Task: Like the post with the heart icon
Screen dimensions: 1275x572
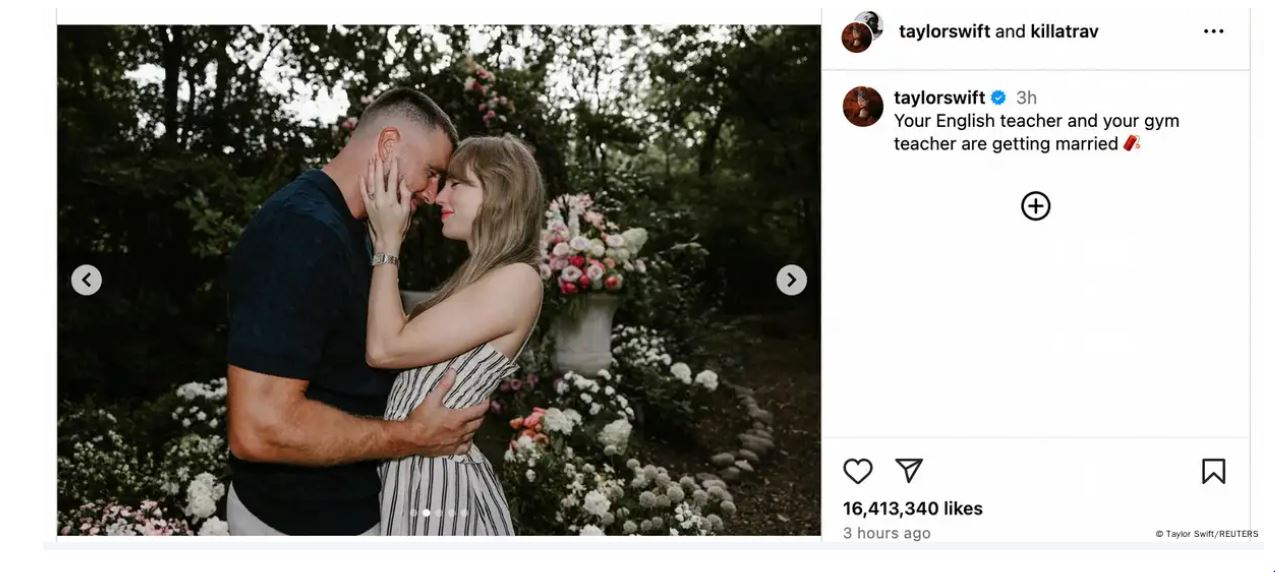Action: (x=858, y=471)
